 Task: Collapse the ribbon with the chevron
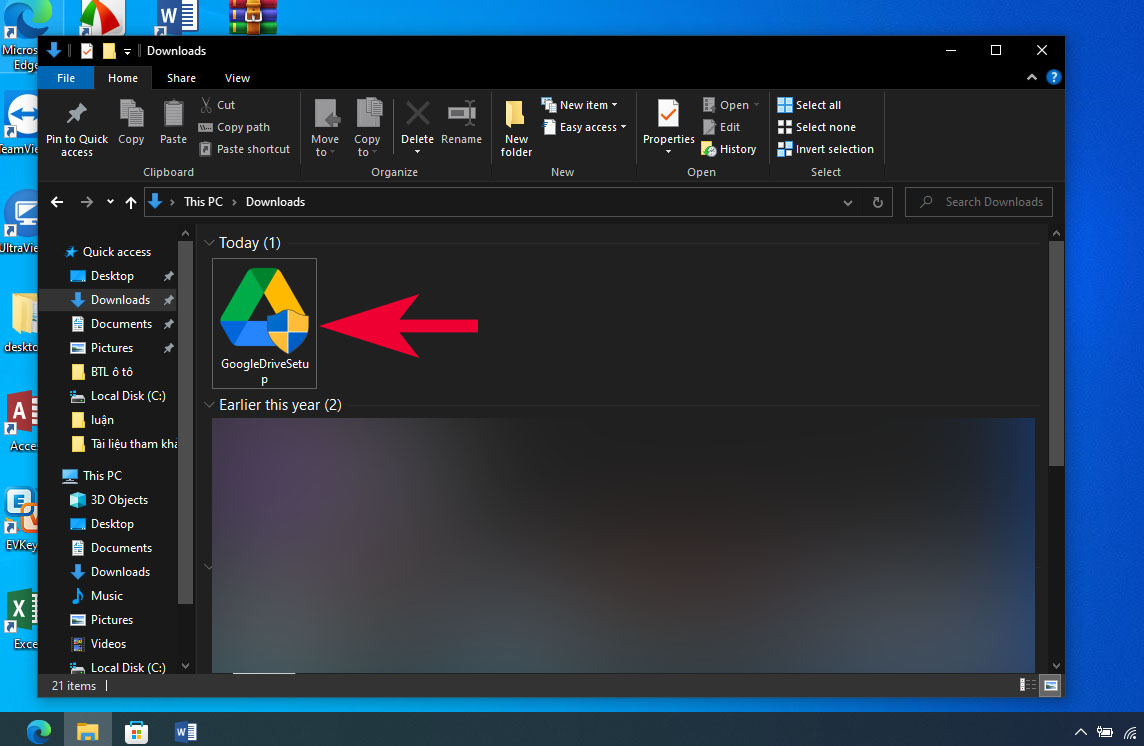pos(1032,77)
